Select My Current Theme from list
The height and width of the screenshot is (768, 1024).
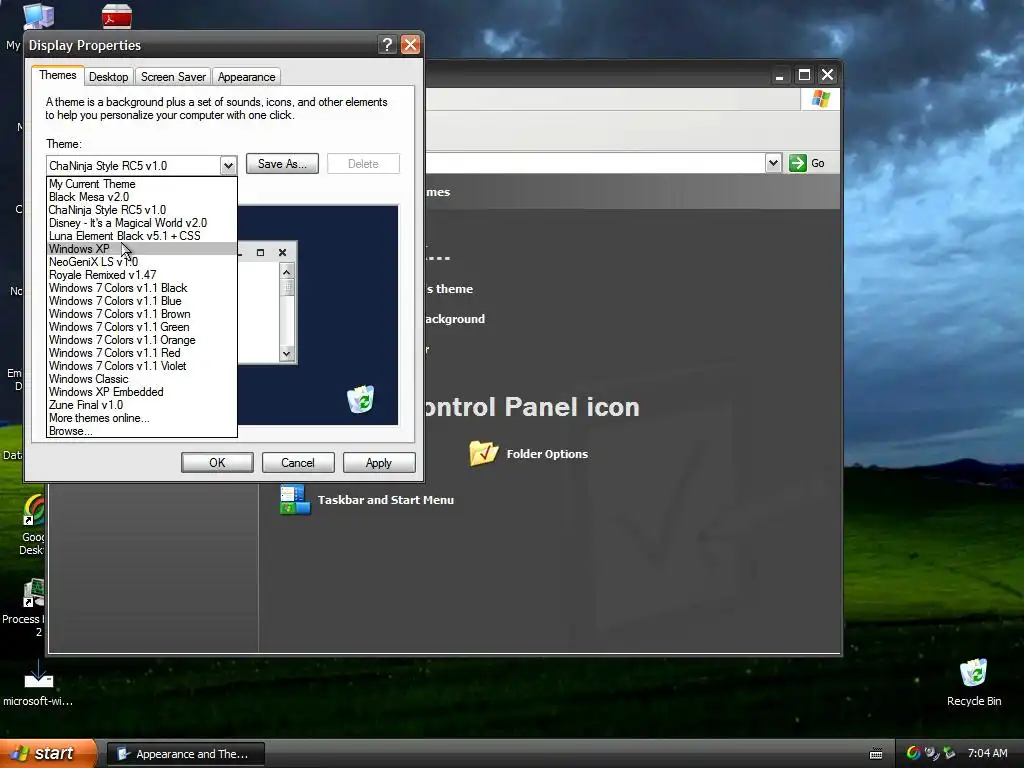pyautogui.click(x=142, y=184)
